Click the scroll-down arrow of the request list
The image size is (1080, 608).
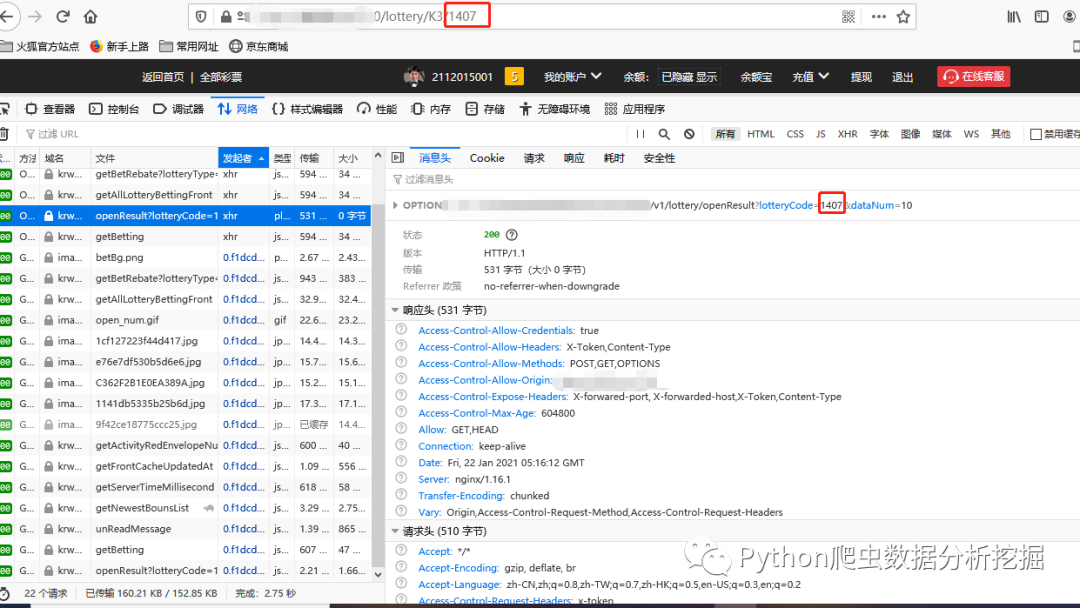click(x=378, y=574)
